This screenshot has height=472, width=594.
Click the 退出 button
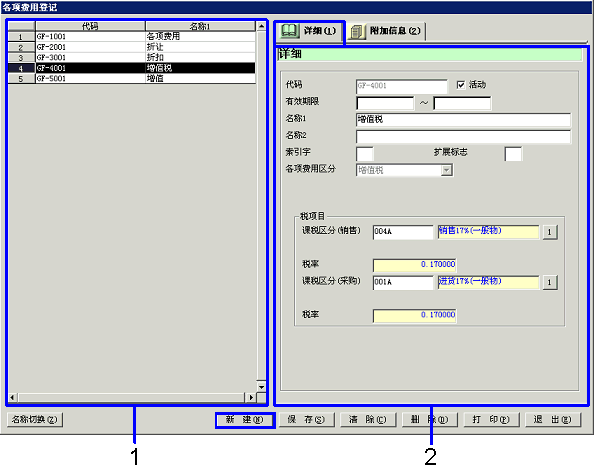[553, 420]
